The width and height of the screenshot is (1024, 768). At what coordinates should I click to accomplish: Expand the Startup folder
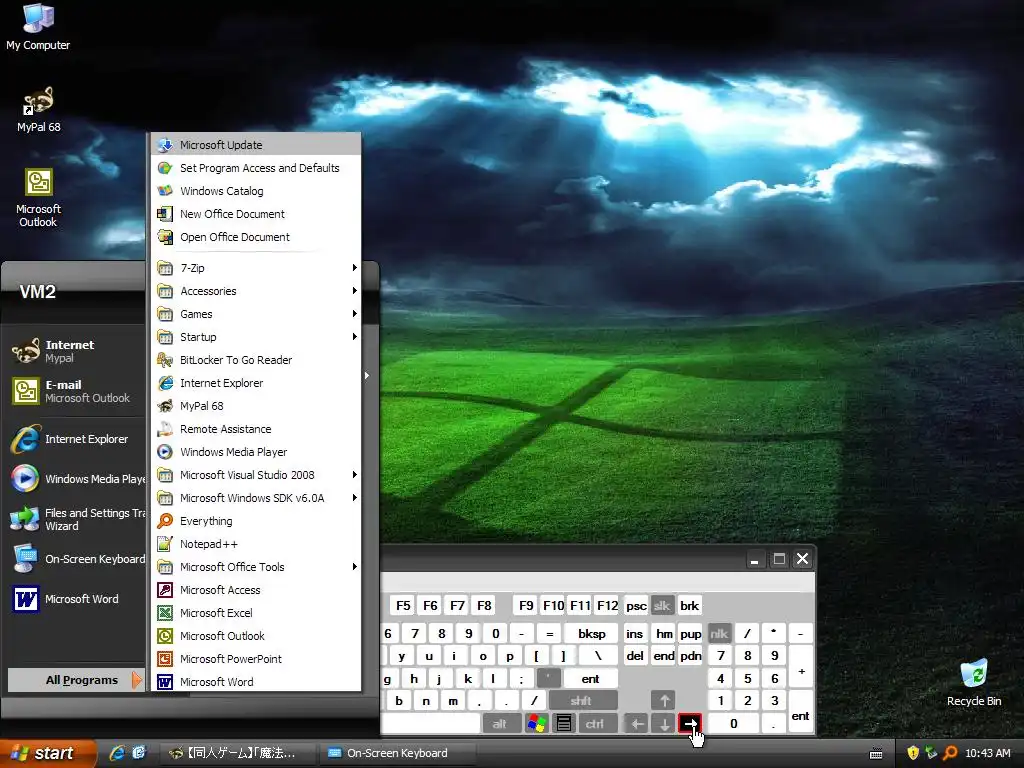pyautogui.click(x=256, y=337)
